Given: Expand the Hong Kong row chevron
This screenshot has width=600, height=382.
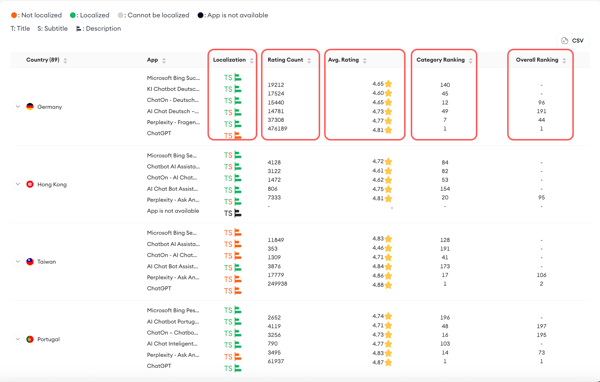Looking at the screenshot, I should [18, 184].
